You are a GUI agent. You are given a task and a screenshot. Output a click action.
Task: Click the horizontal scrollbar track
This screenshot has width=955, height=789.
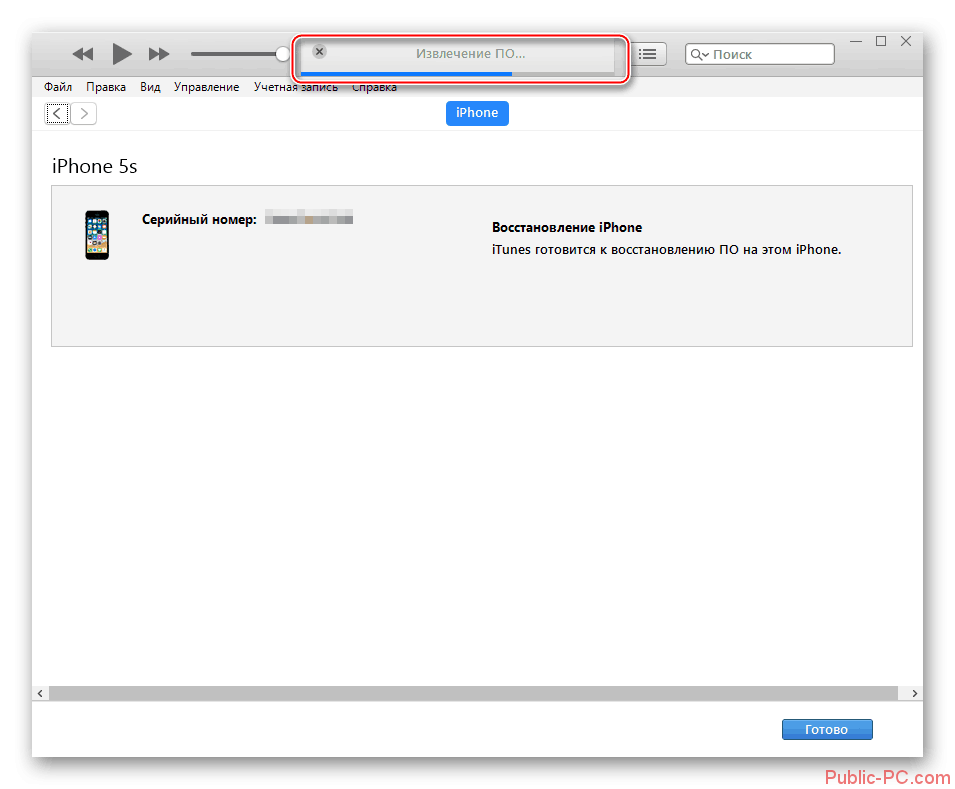coord(473,693)
